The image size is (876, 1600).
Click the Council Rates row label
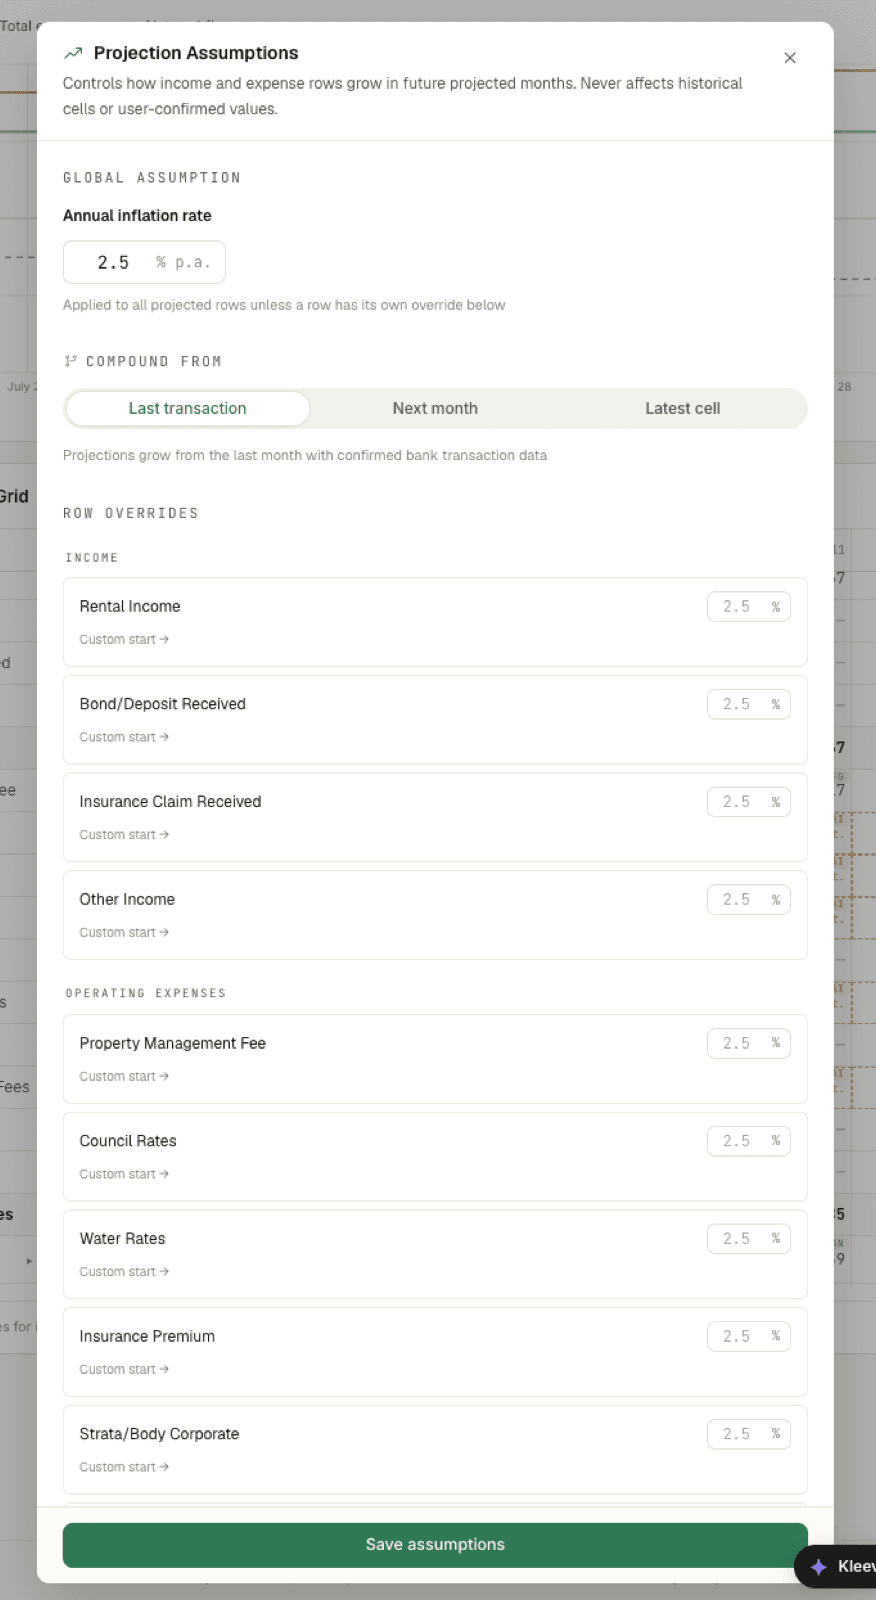128,1141
